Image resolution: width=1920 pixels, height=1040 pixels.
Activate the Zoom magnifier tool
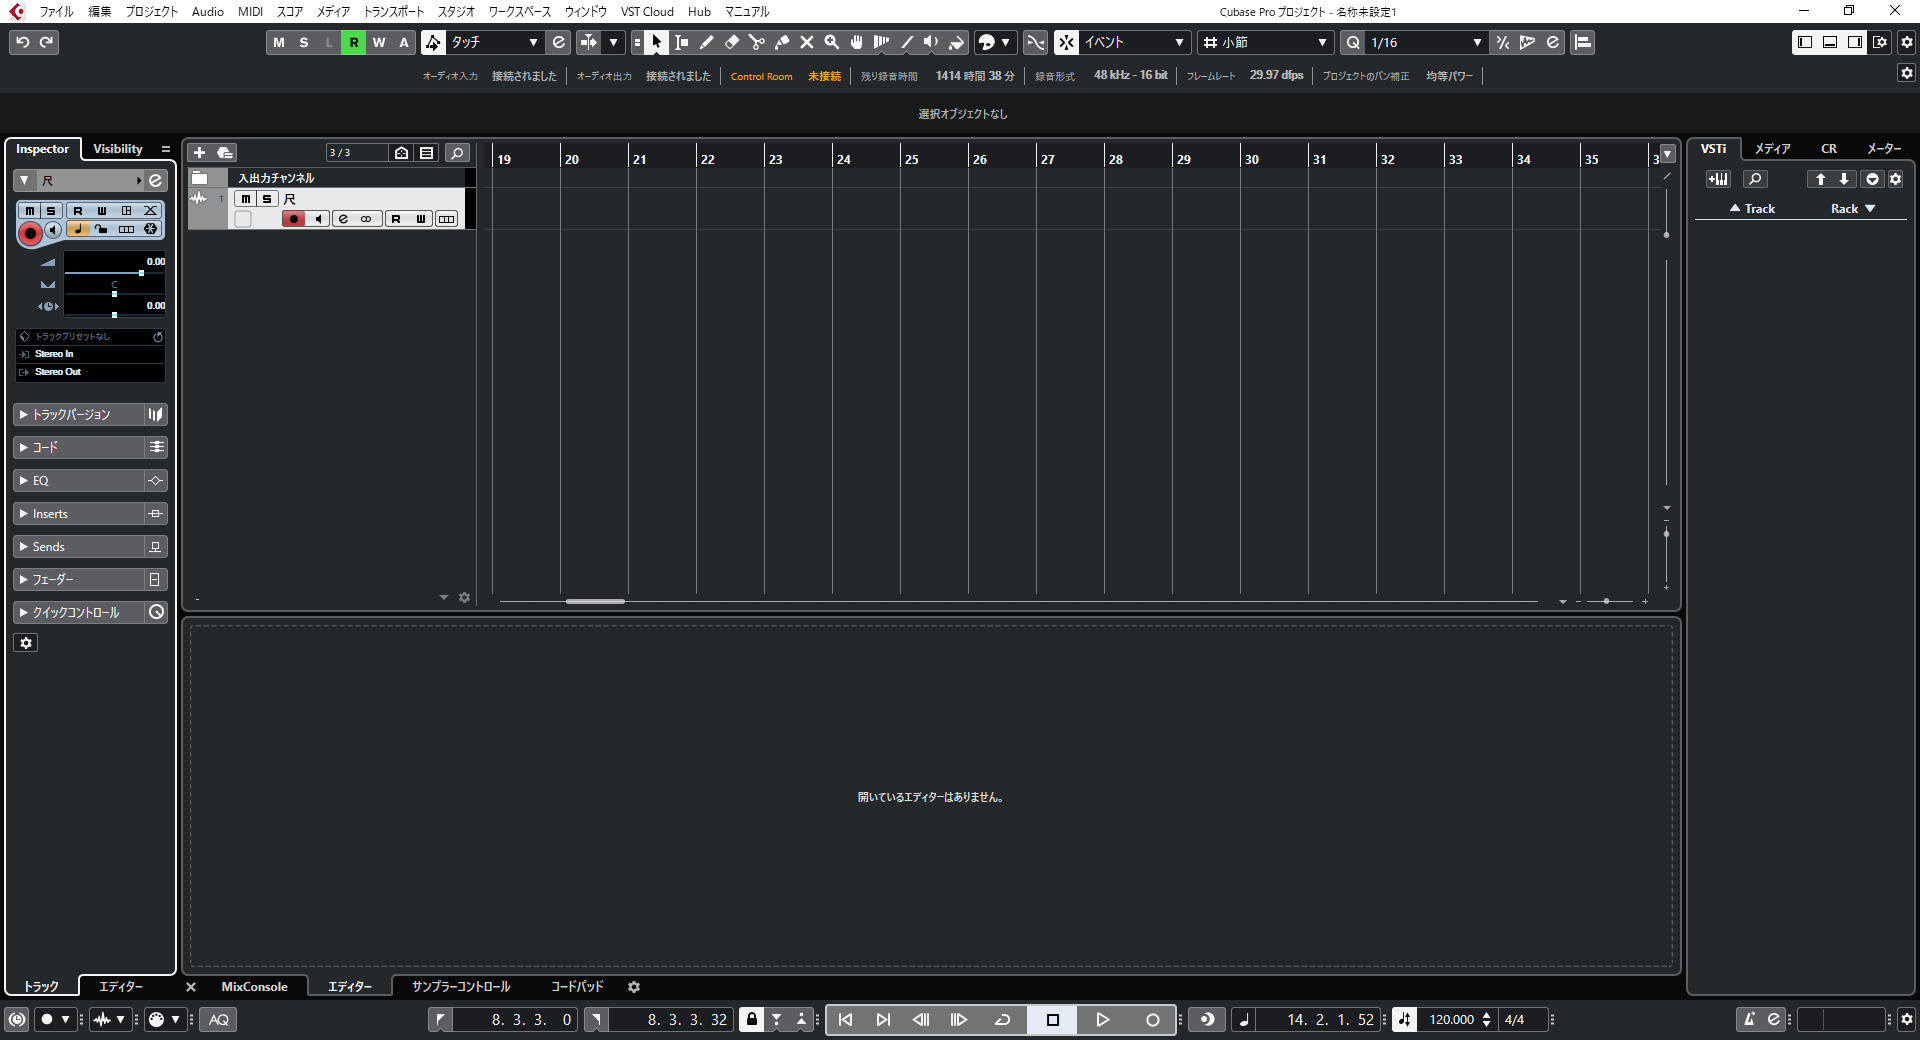point(831,42)
